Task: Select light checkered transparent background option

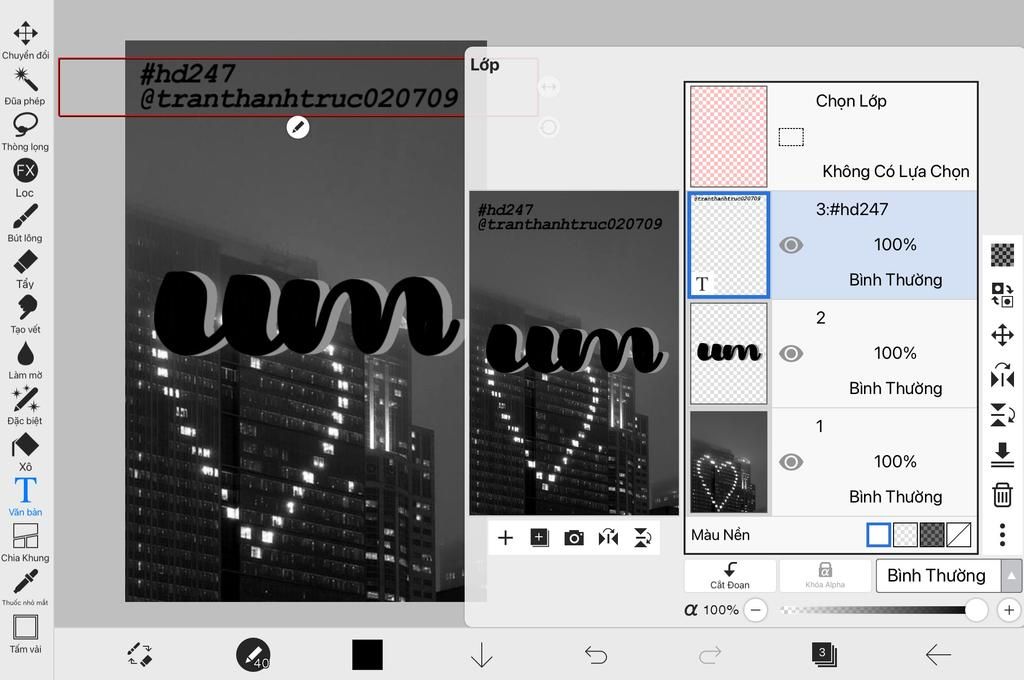Action: pyautogui.click(x=905, y=534)
